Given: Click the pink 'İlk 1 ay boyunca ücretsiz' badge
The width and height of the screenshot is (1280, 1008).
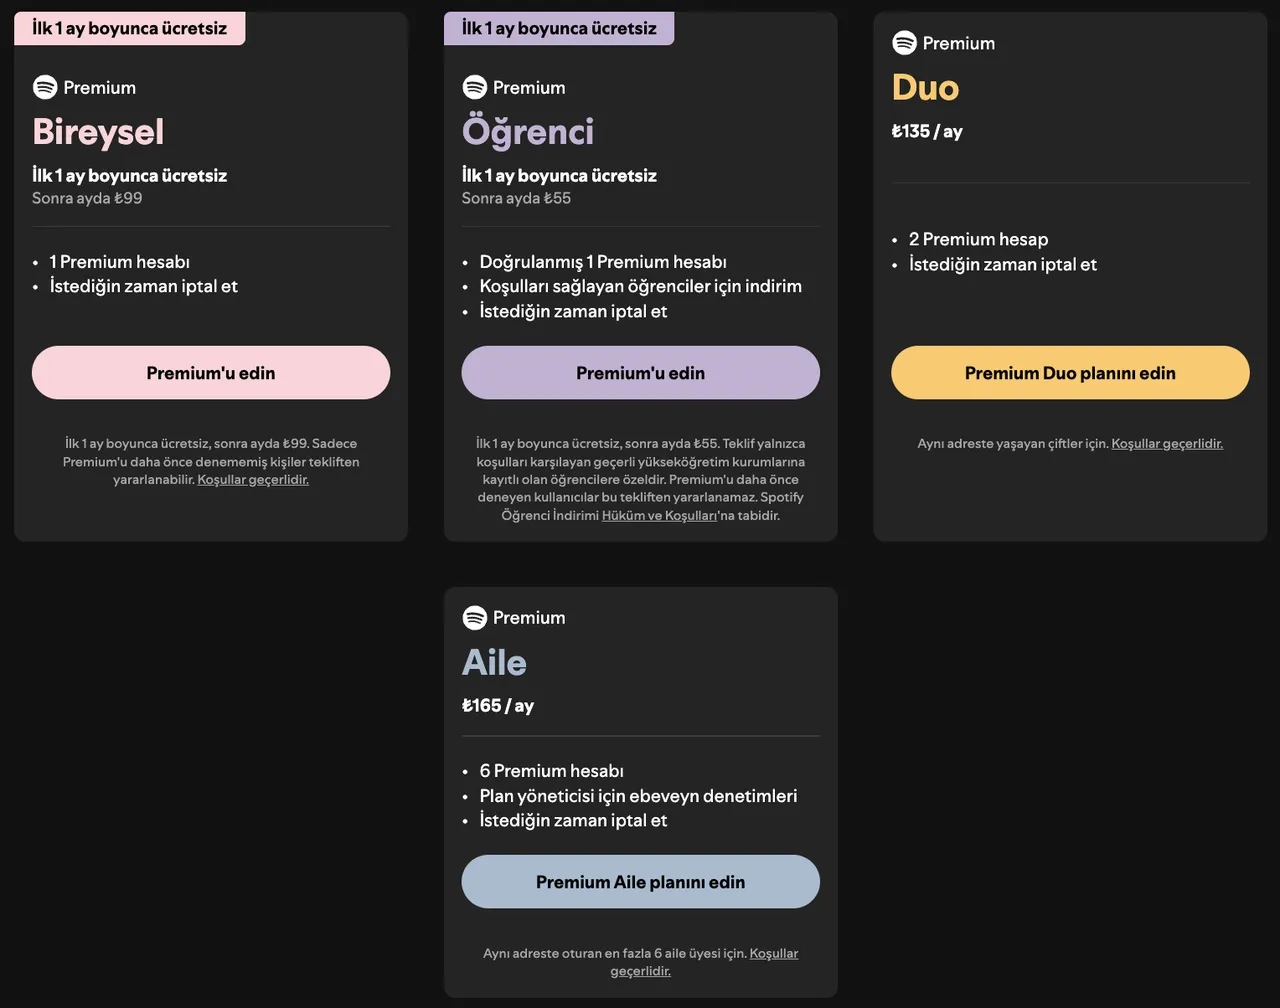Looking at the screenshot, I should [129, 28].
